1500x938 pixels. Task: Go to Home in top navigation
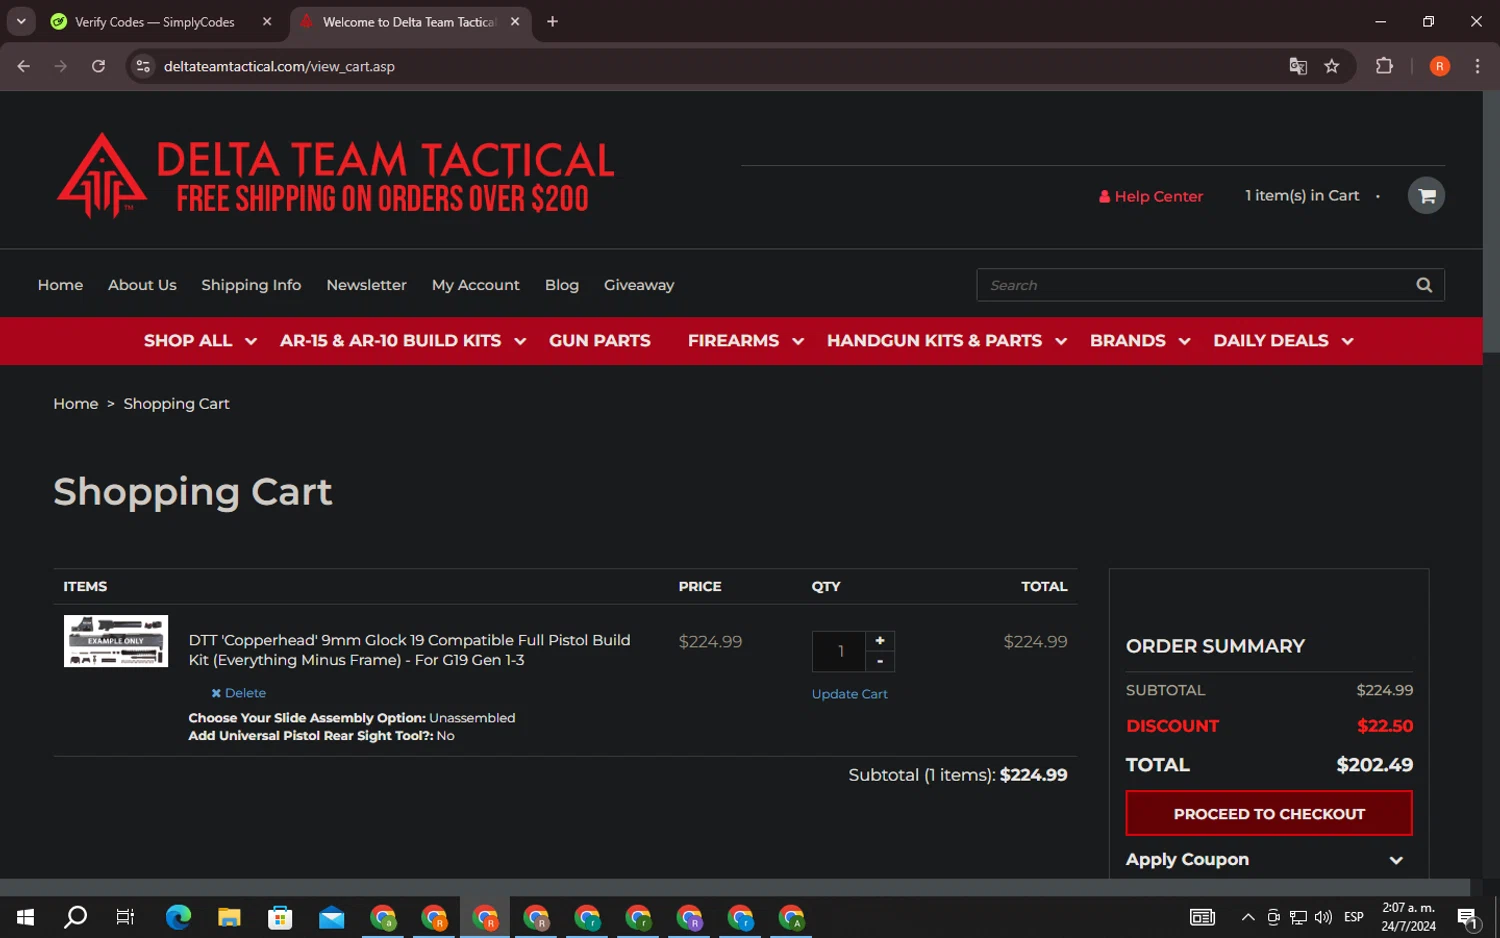tap(60, 285)
